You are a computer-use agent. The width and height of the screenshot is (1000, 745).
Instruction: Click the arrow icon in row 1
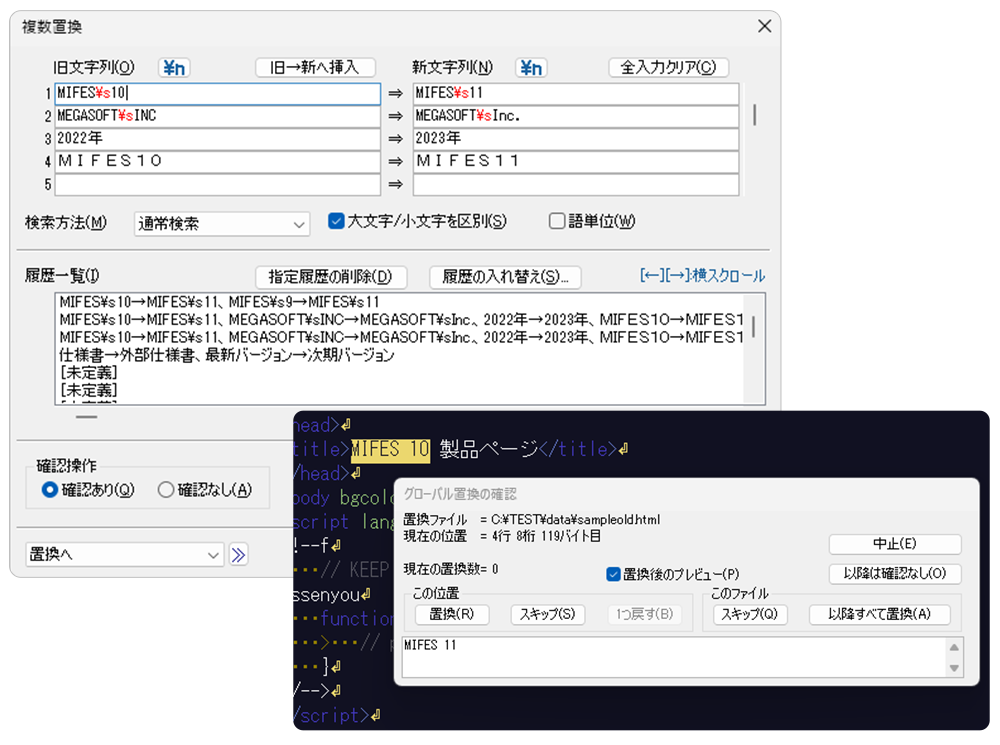point(396,94)
